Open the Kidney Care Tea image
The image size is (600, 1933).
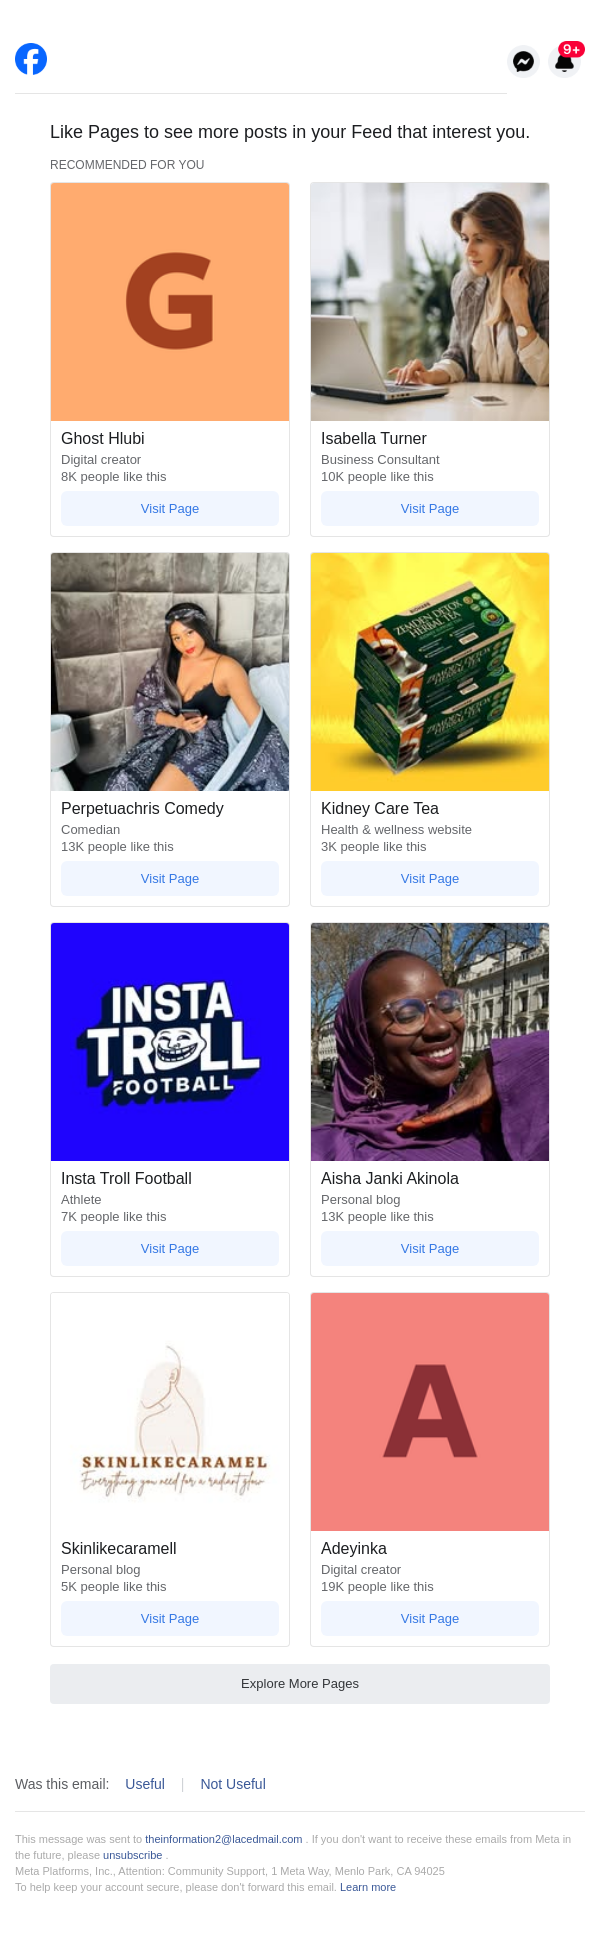click(x=430, y=672)
